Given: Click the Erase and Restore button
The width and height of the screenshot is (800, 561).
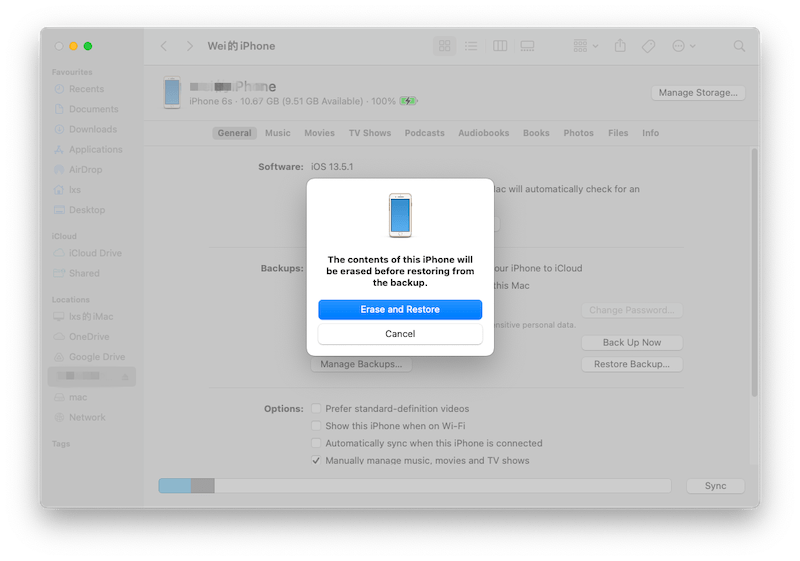Looking at the screenshot, I should [x=400, y=310].
